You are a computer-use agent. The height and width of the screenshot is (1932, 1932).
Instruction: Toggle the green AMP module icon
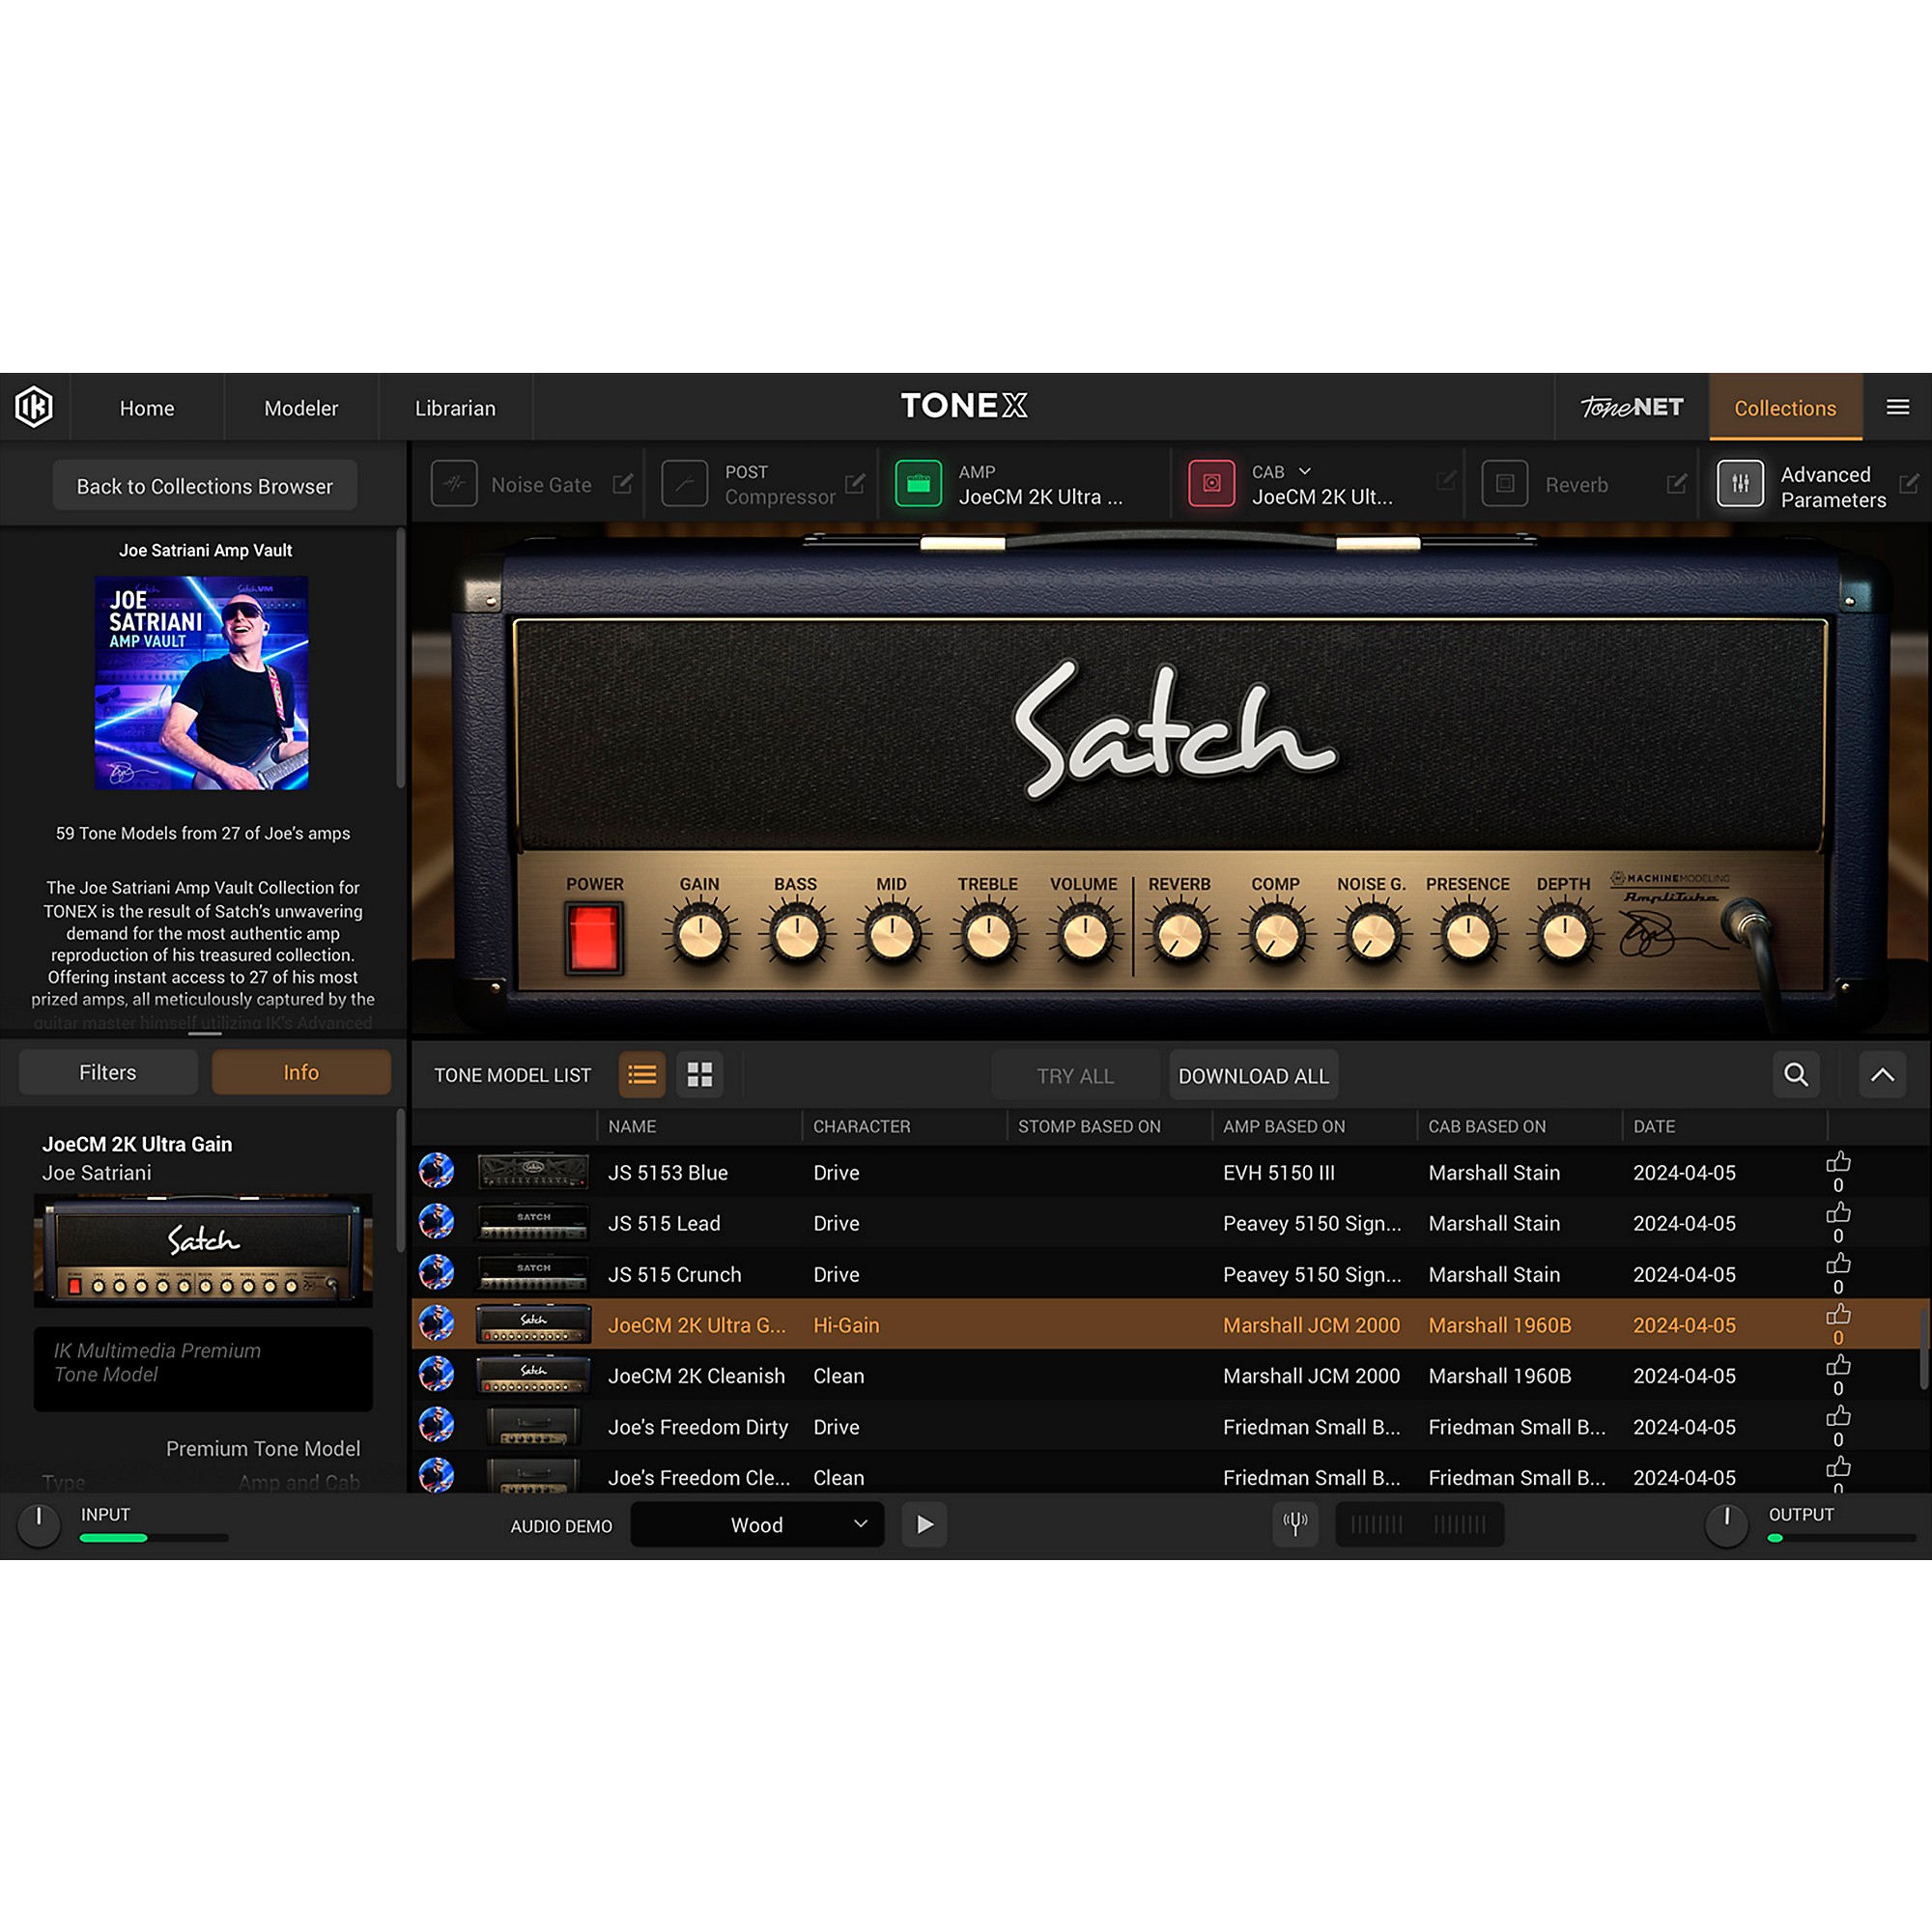pyautogui.click(x=918, y=484)
